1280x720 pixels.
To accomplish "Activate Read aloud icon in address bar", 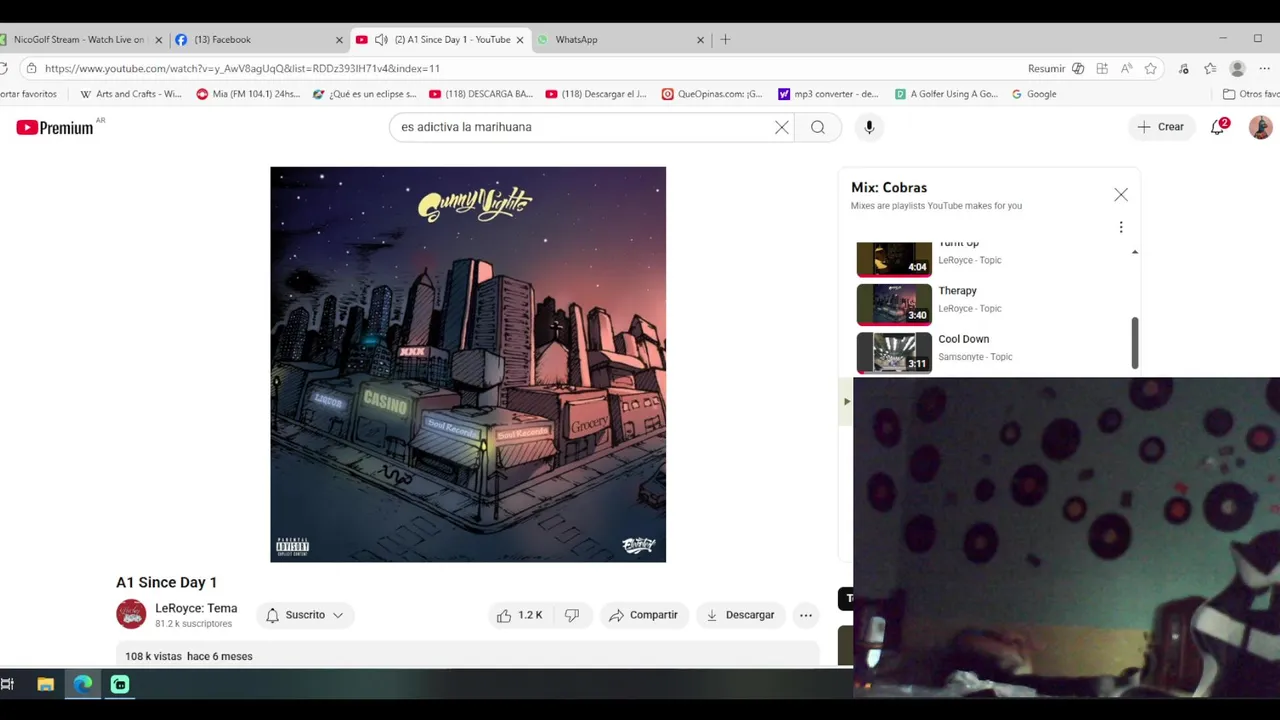I will [x=1126, y=69].
